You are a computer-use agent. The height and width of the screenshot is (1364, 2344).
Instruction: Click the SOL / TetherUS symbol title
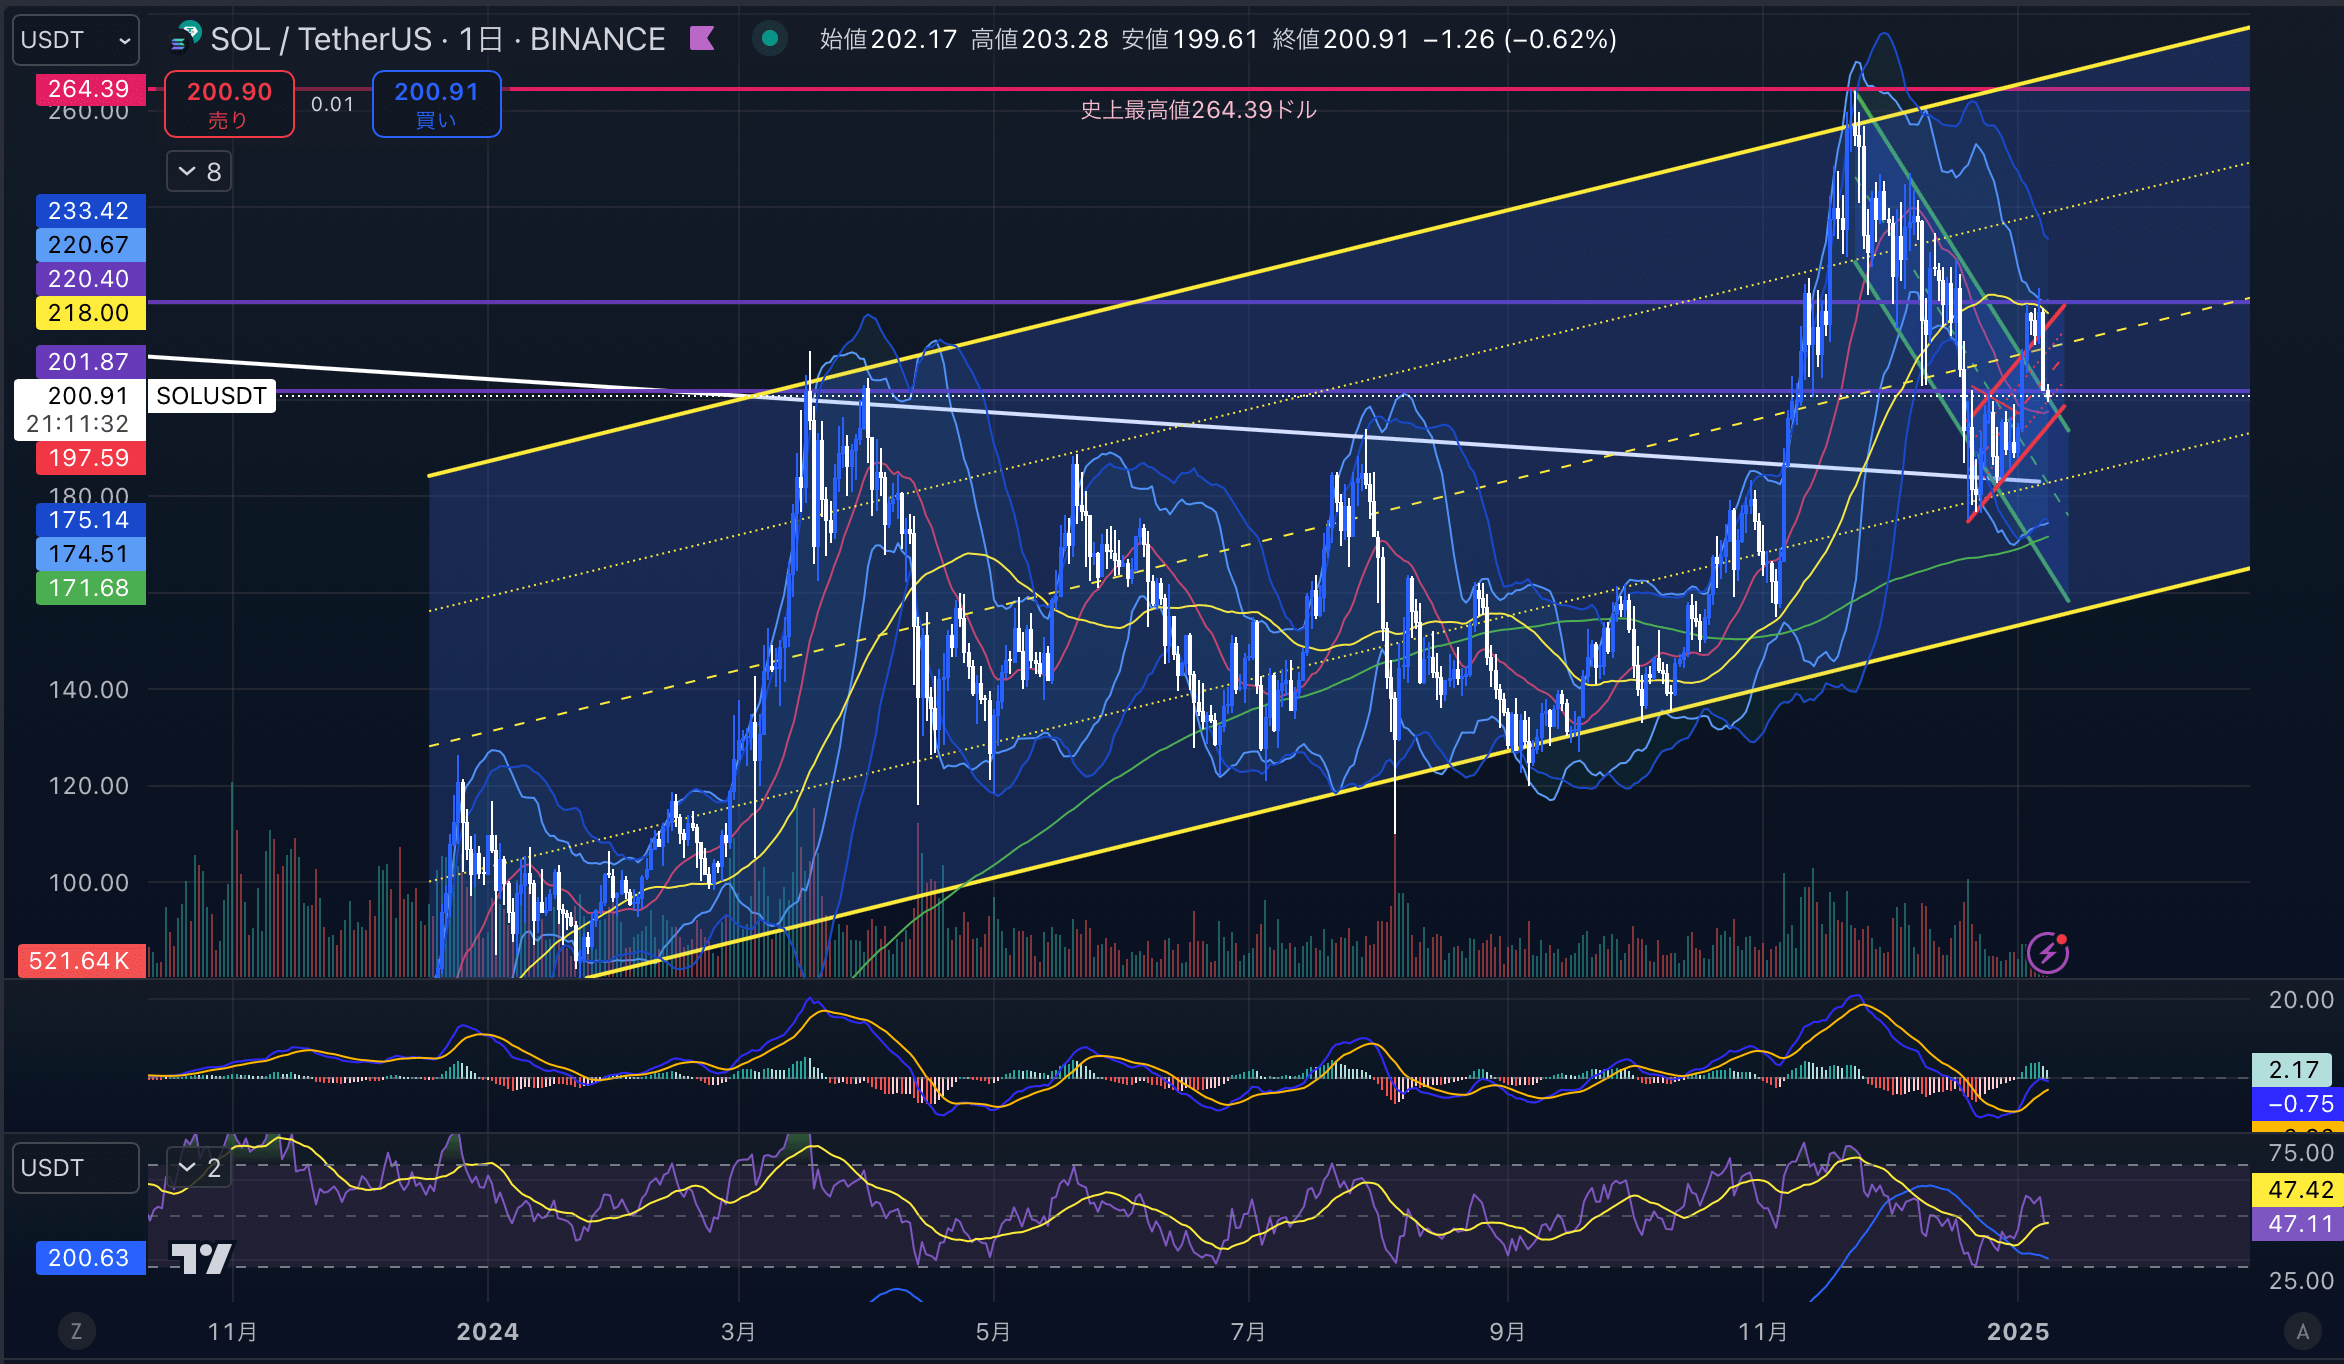320,39
